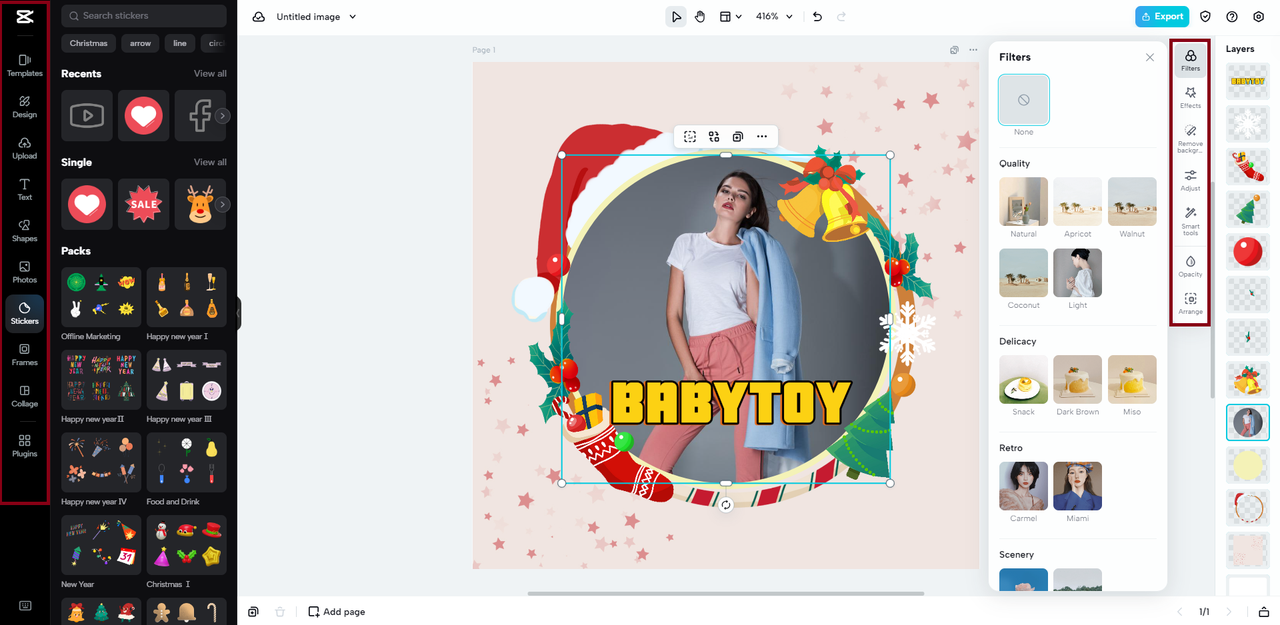The width and height of the screenshot is (1280, 625).
Task: Click the crop icon in floating toolbar
Action: tap(690, 136)
